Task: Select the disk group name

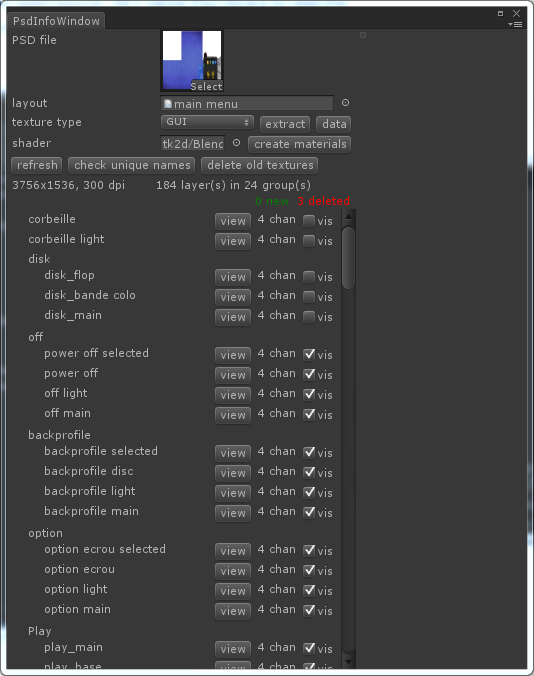Action: (x=39, y=259)
